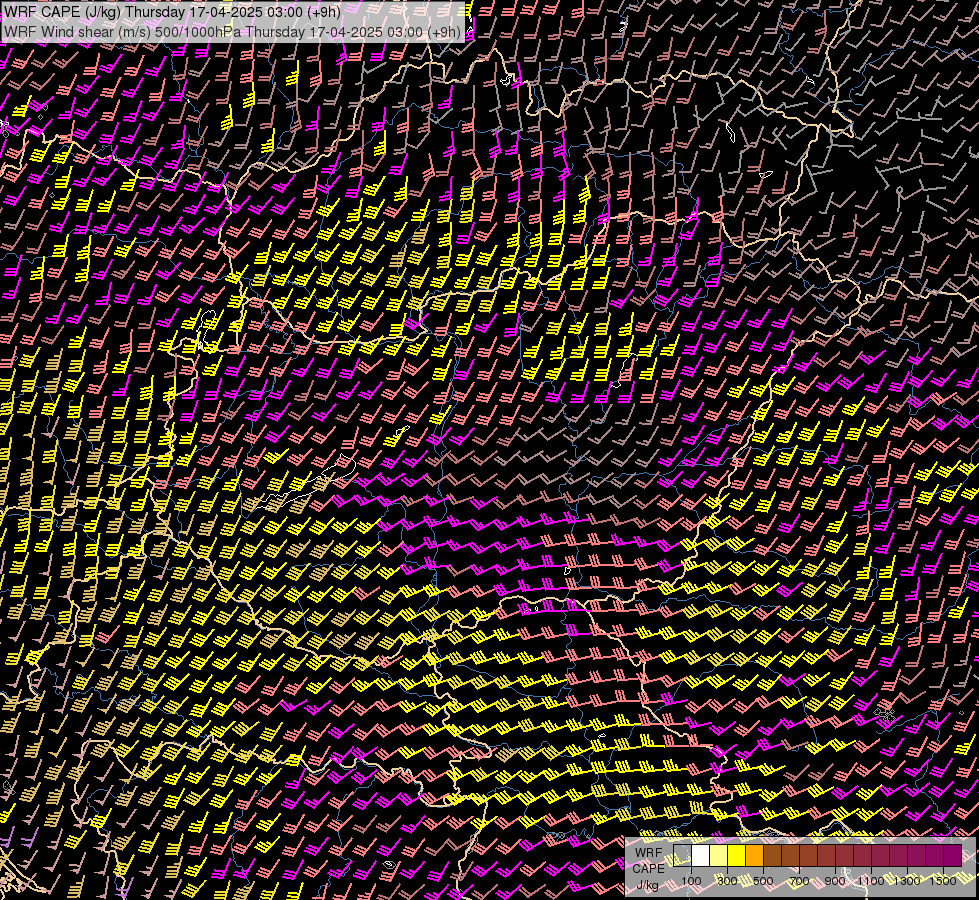Image resolution: width=979 pixels, height=900 pixels.
Task: Click the purple last CAPE legend swatch
Action: click(x=953, y=855)
